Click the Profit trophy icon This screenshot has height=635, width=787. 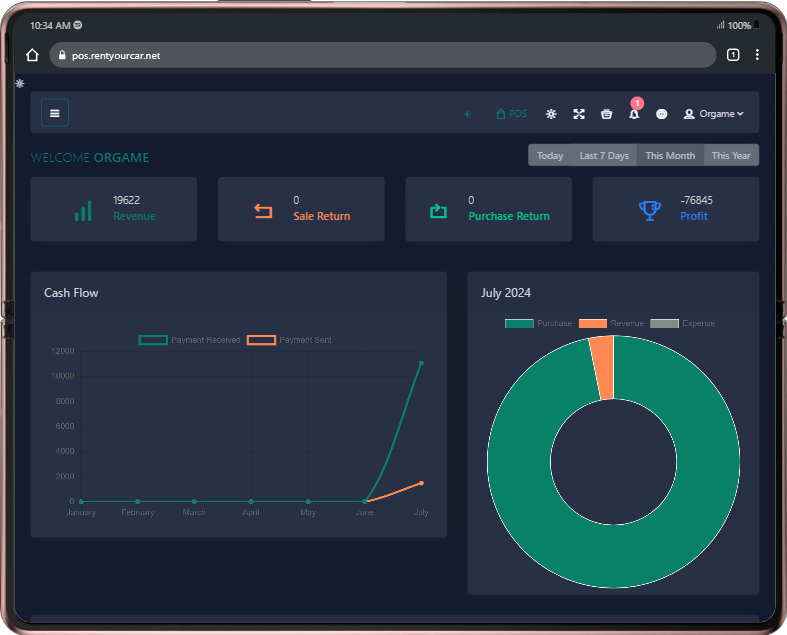click(650, 209)
